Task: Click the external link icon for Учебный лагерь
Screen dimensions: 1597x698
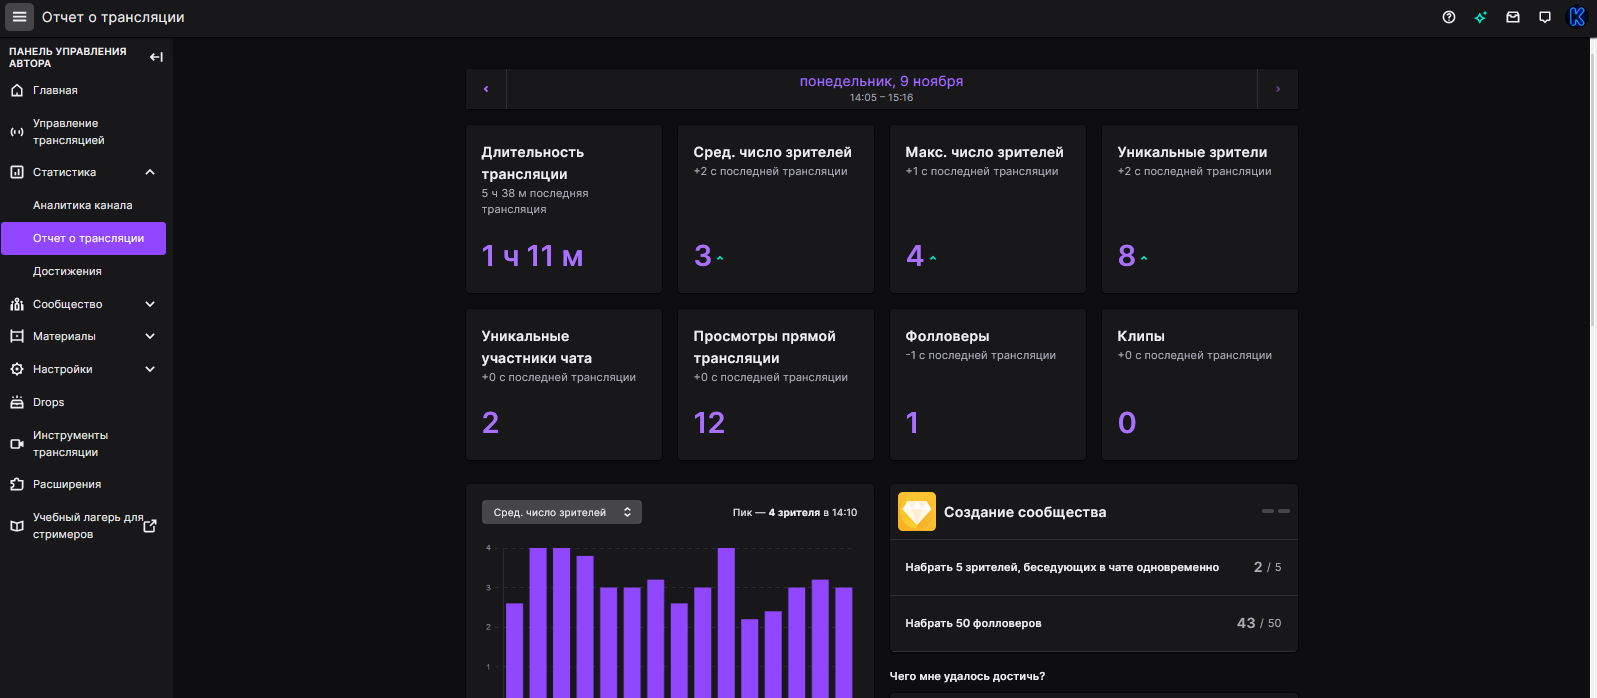Action: pyautogui.click(x=150, y=526)
